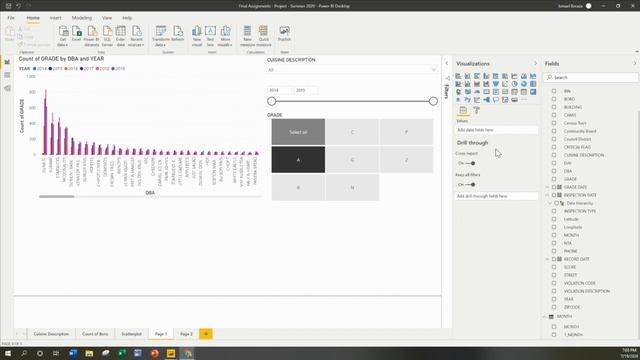
Task: Open the File menu
Action: coord(11,18)
